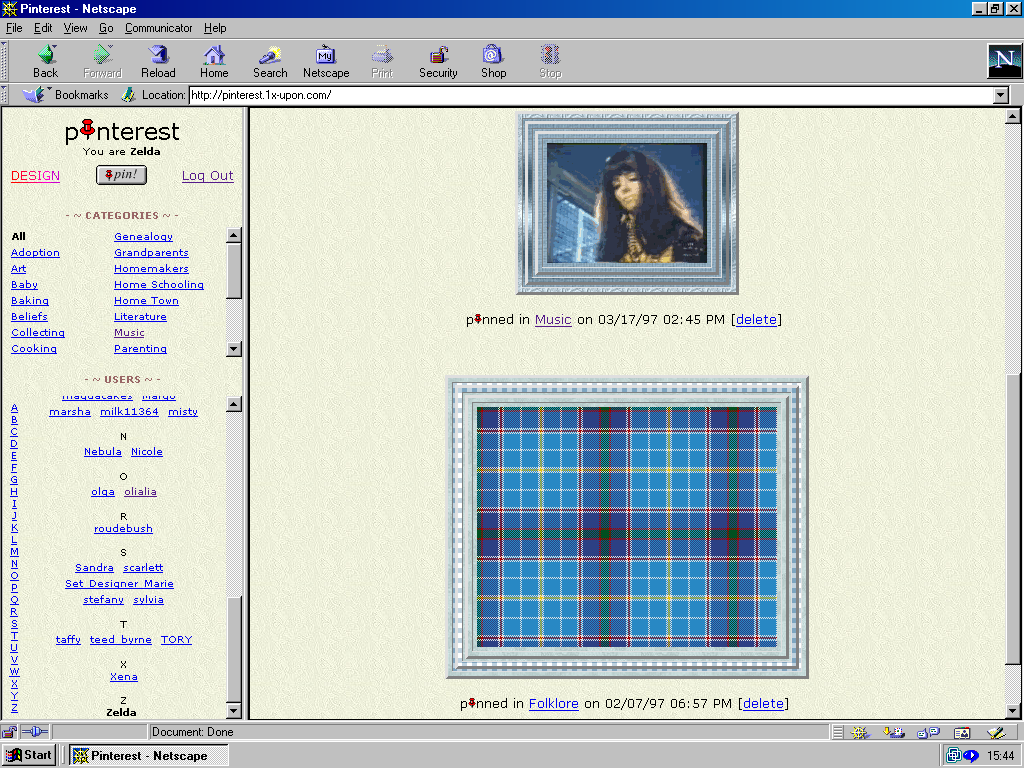Open the Bookmarks dropdown
Screen dimensions: 1024x768
click(x=68, y=95)
